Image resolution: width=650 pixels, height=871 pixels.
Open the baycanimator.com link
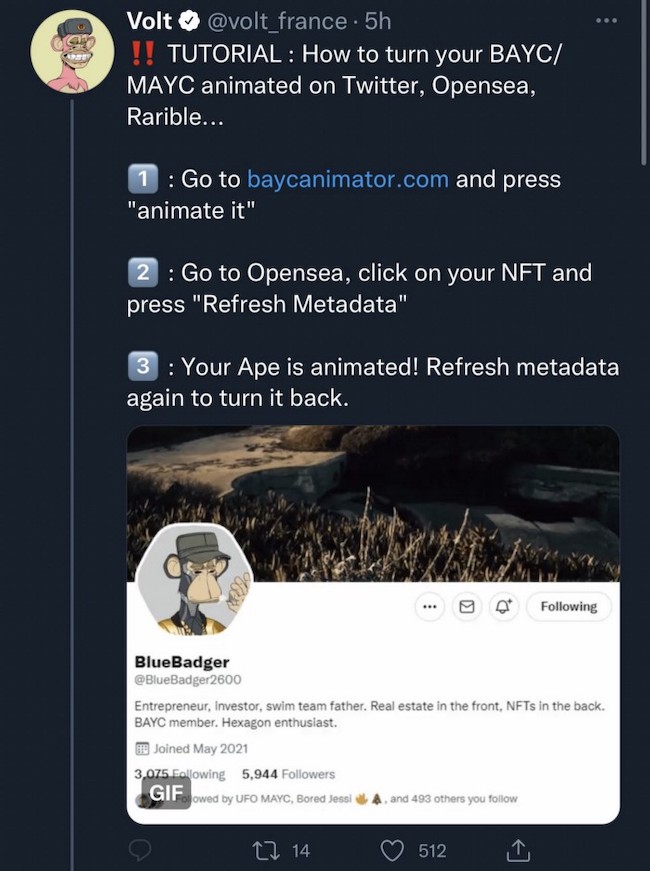350,179
